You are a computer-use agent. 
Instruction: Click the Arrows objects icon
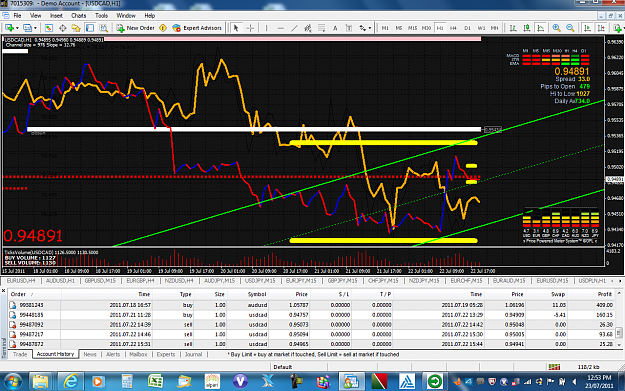(362, 28)
